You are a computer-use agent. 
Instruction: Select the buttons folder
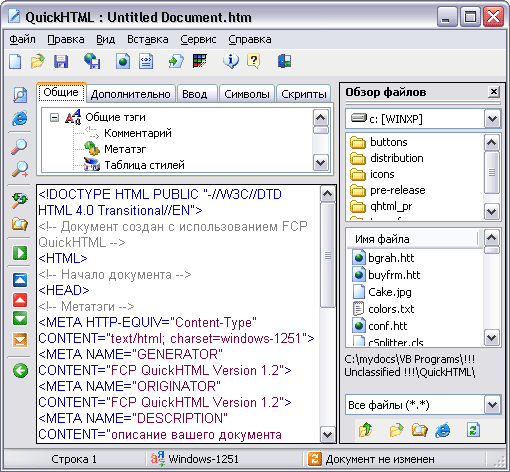pyautogui.click(x=389, y=142)
